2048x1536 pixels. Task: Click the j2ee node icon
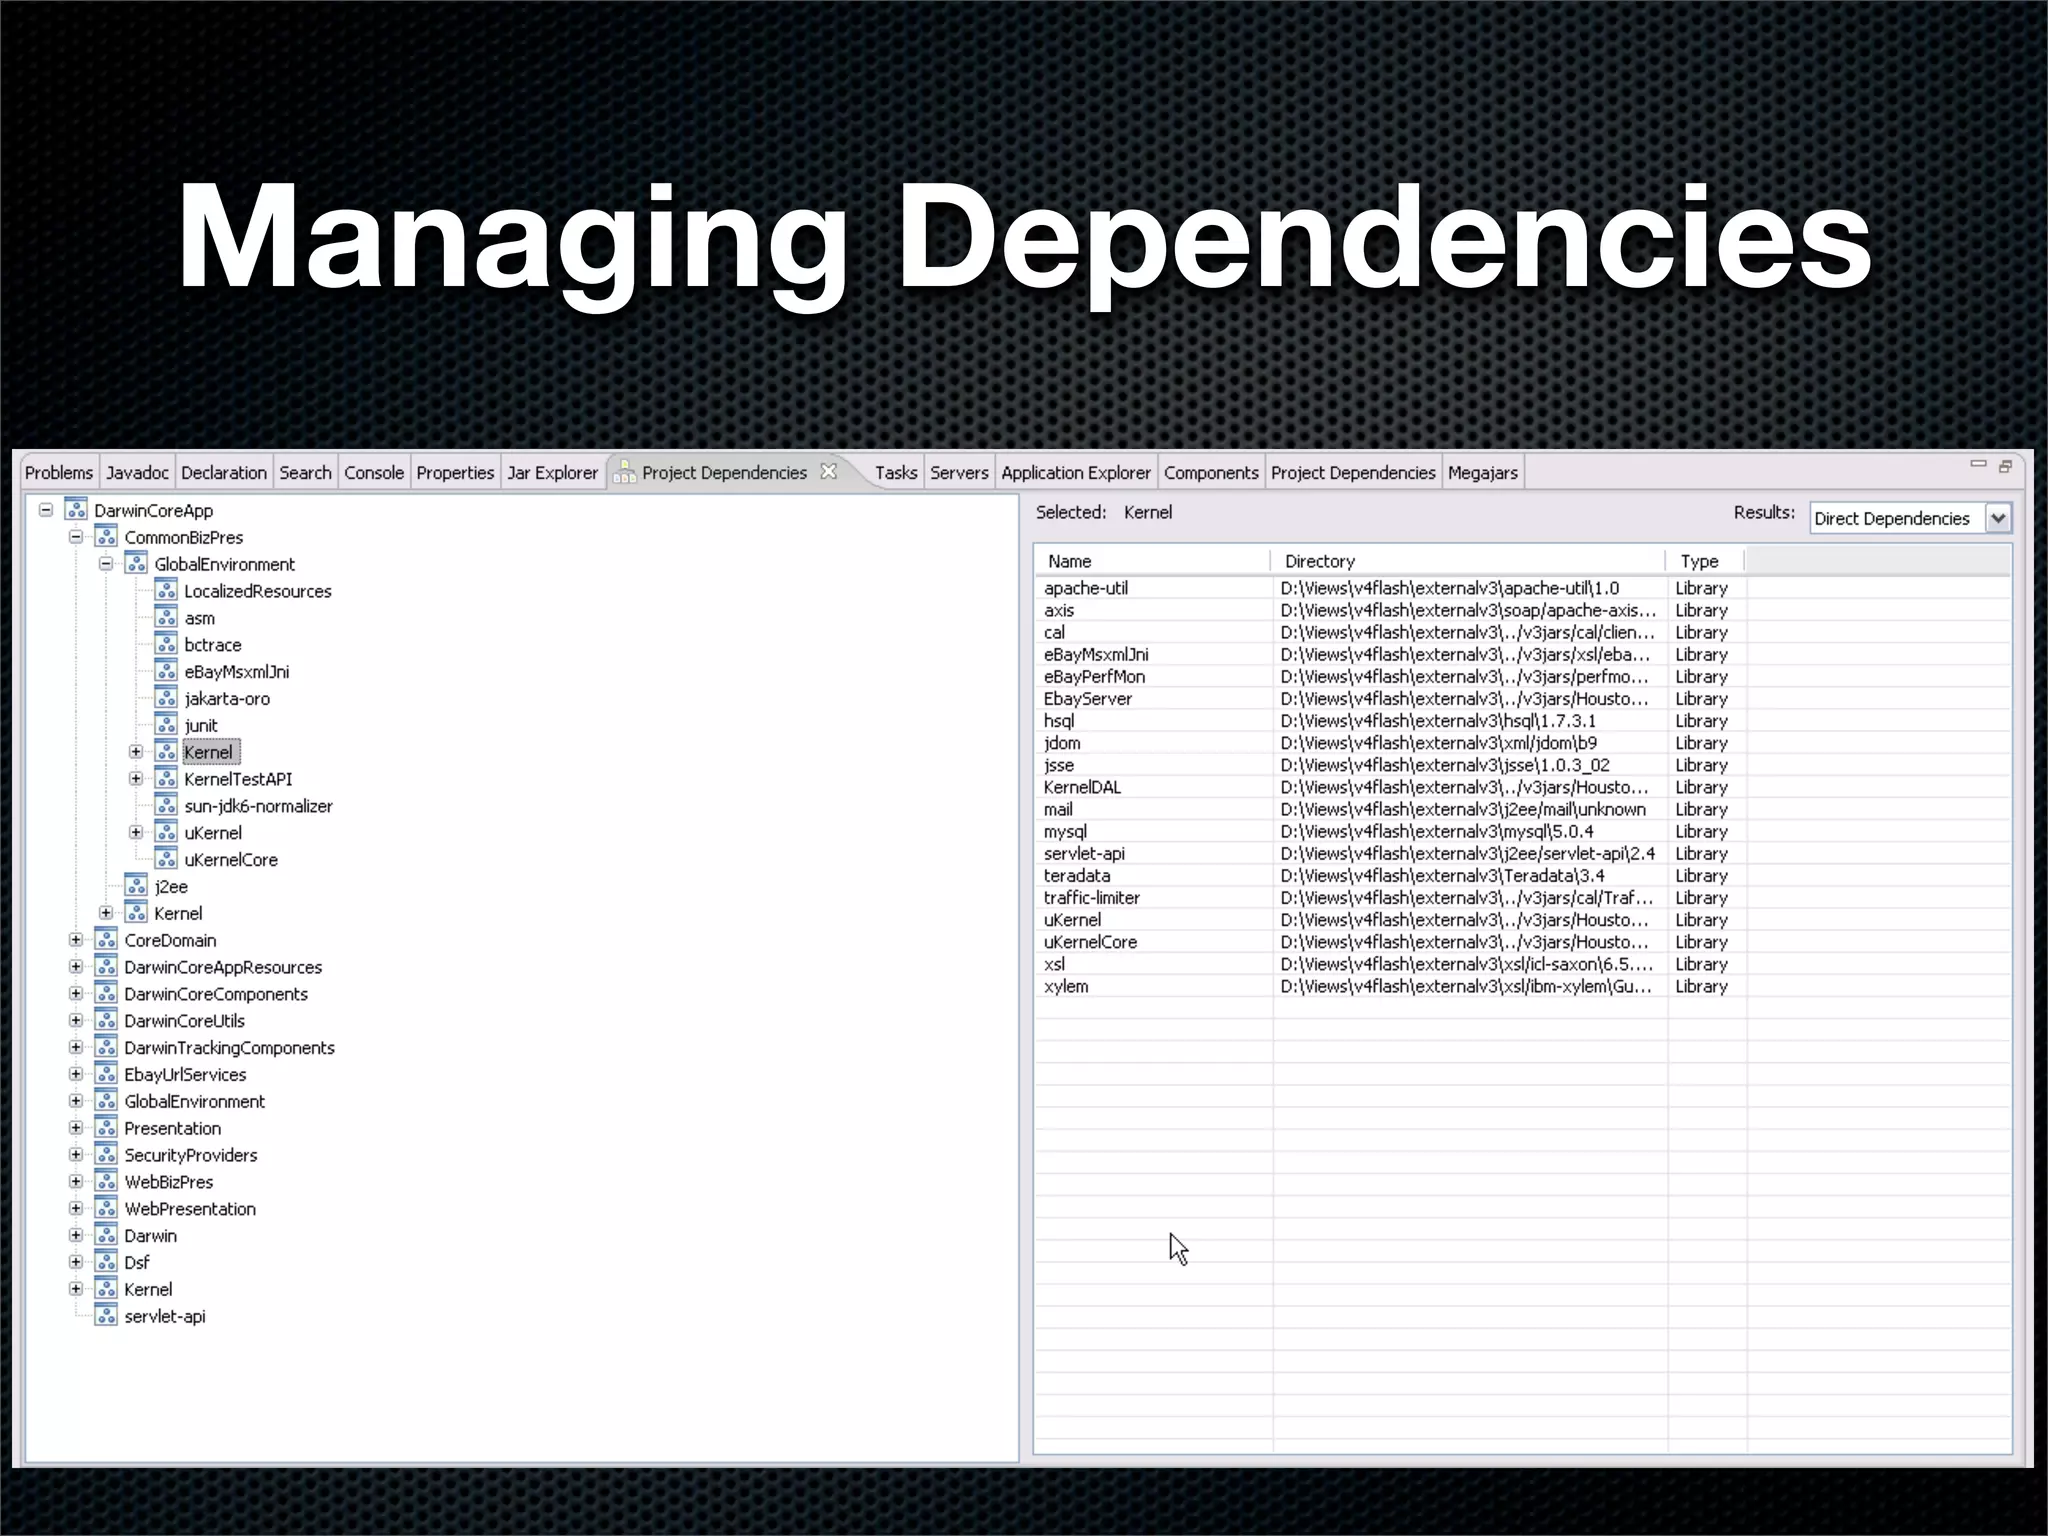(x=136, y=886)
